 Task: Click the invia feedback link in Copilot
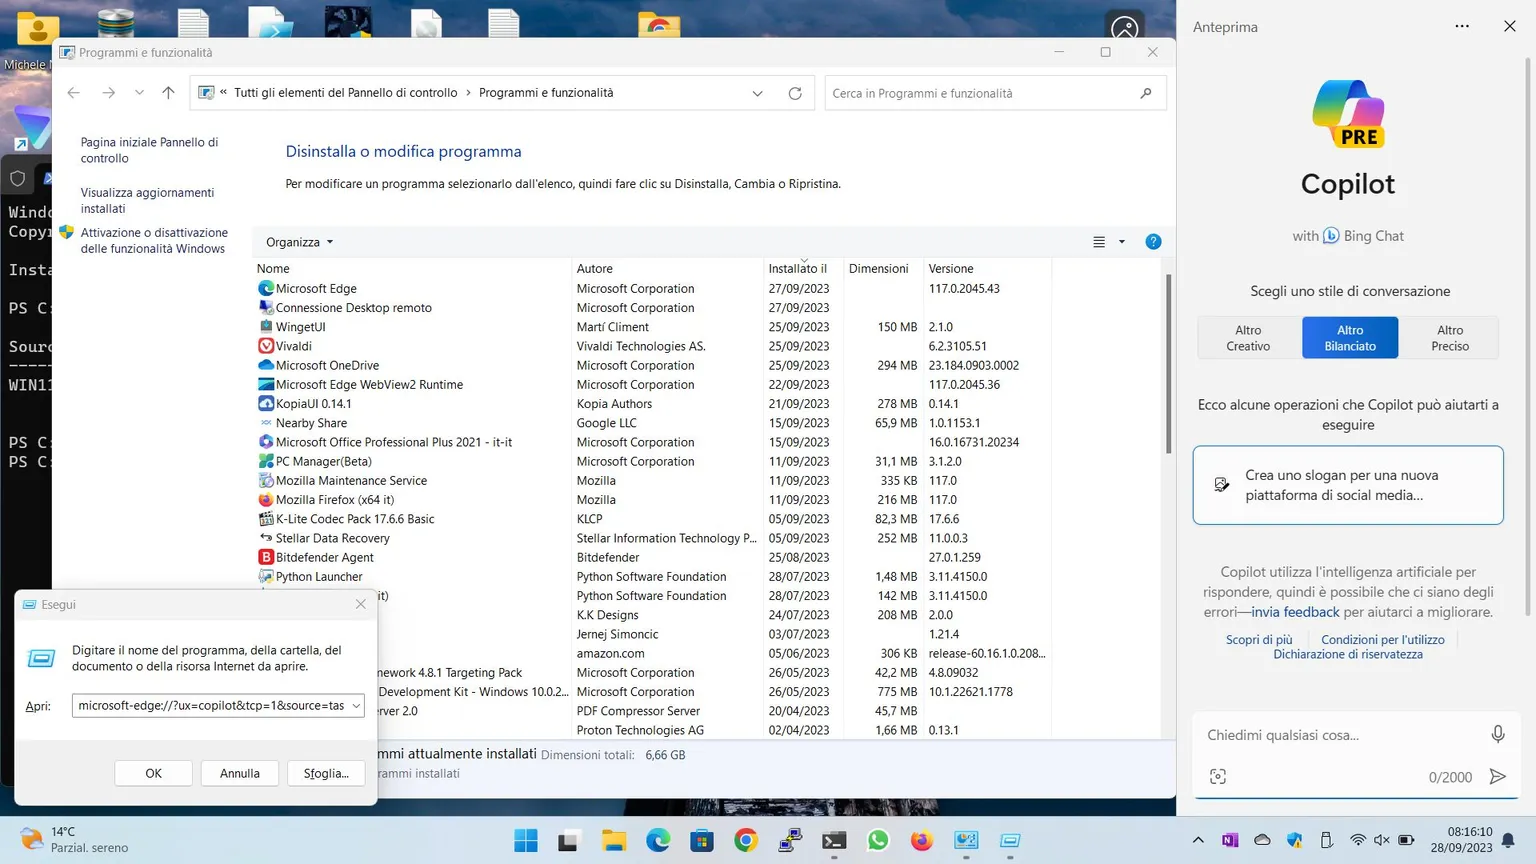click(x=1296, y=611)
